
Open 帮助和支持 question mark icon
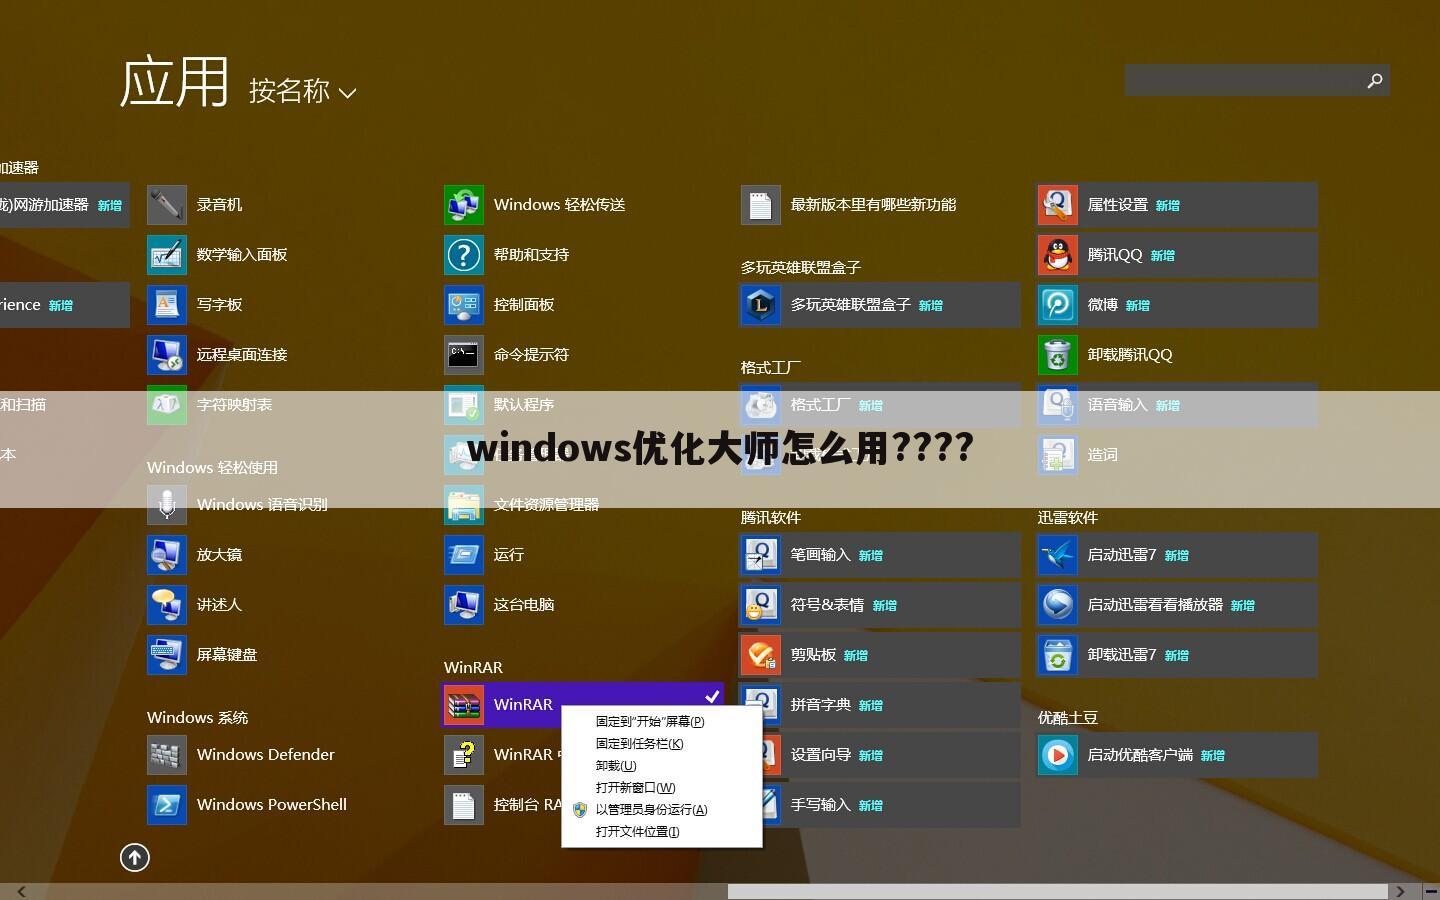tap(463, 255)
